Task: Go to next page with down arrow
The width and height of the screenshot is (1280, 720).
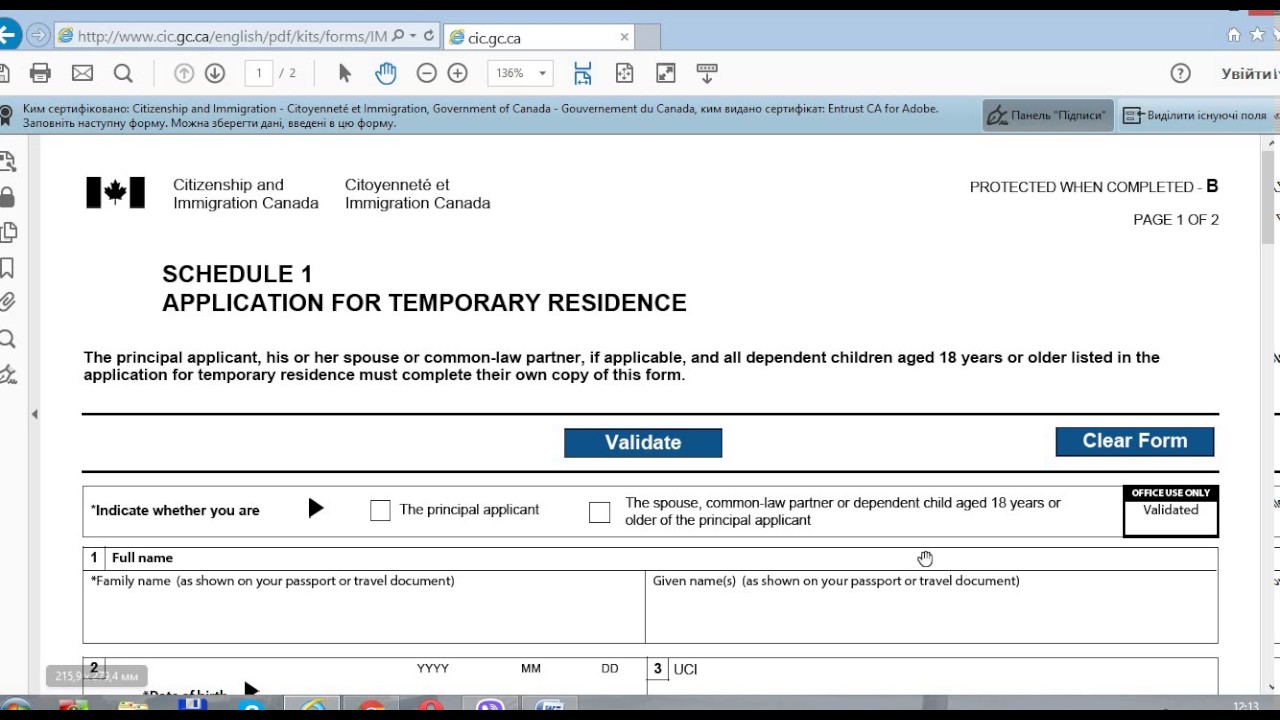Action: tap(215, 73)
